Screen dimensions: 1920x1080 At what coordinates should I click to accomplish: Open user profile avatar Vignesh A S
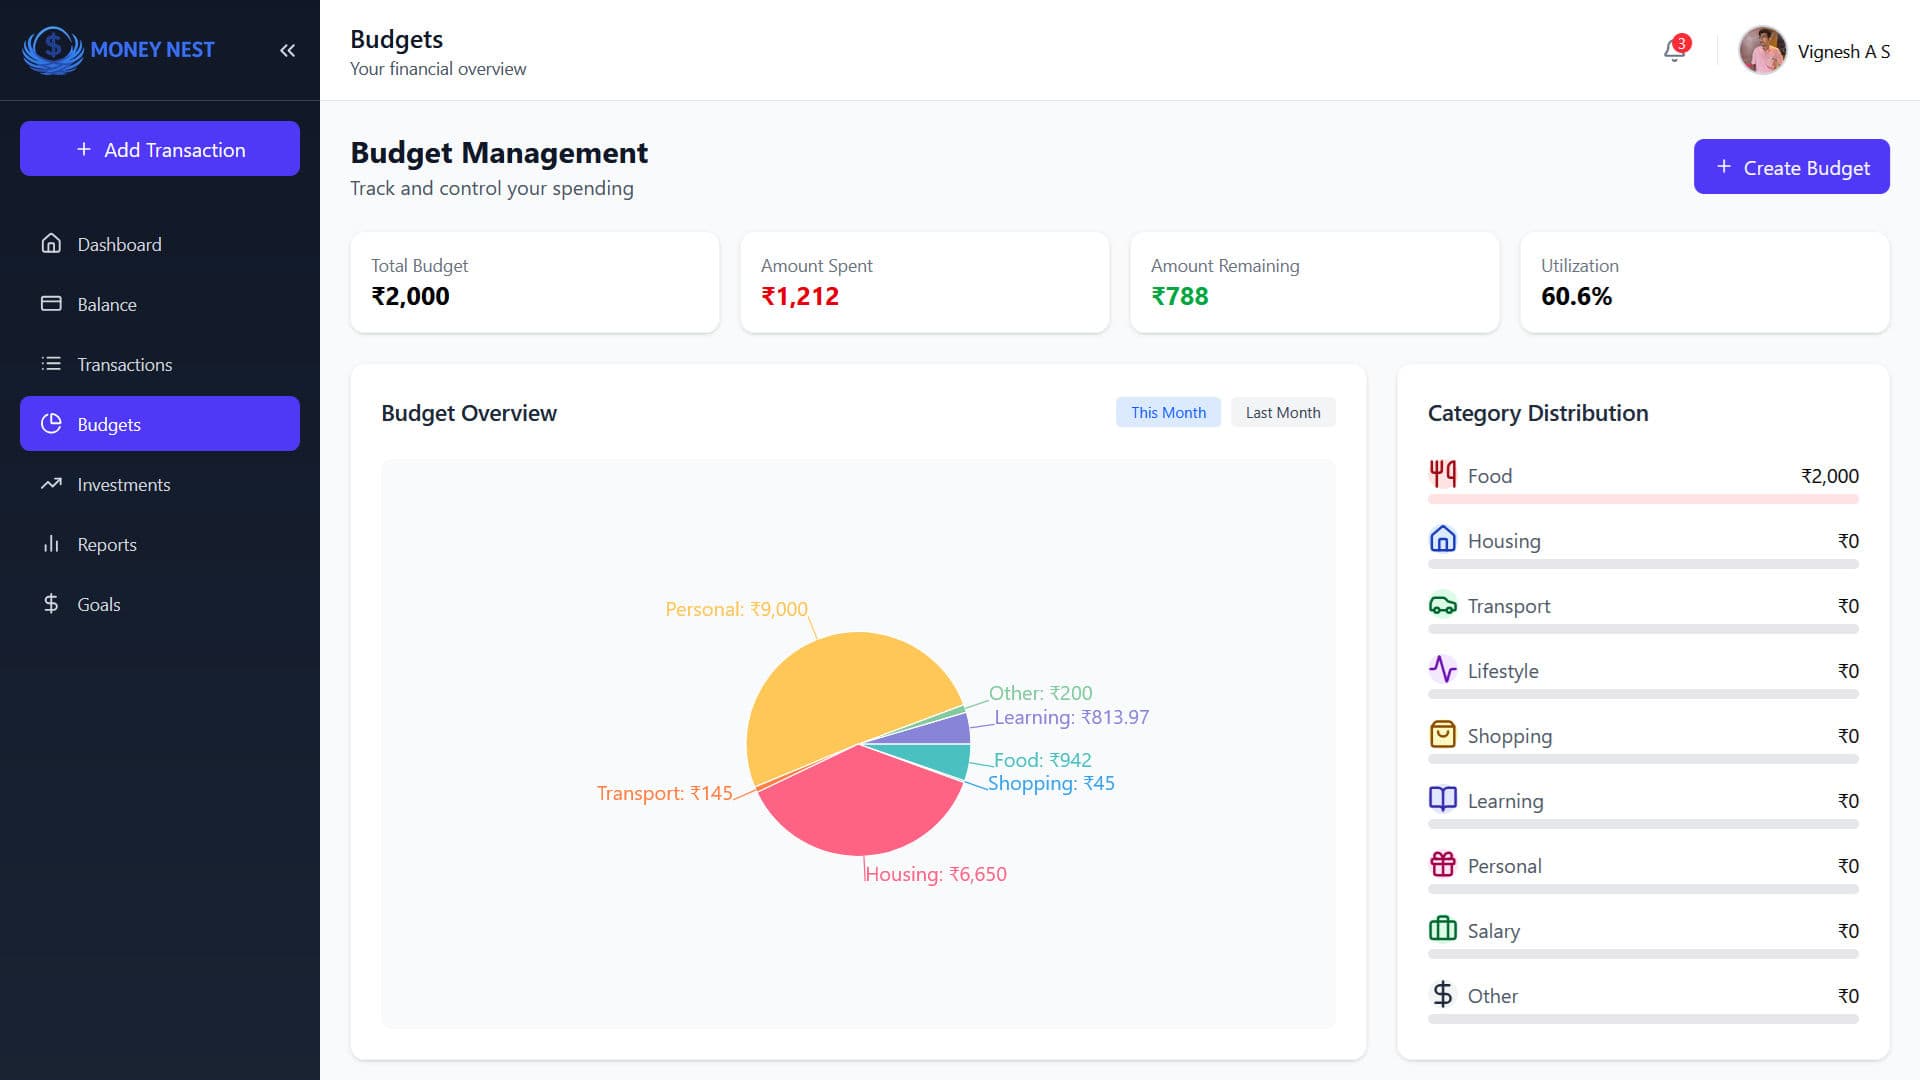(1762, 51)
